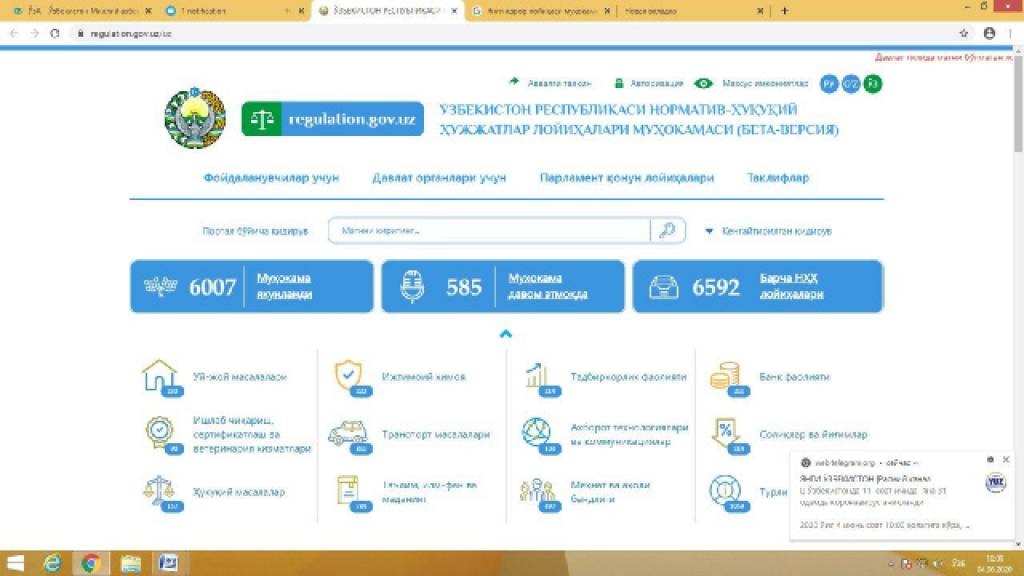This screenshot has height=576, width=1024.
Task: Open the 585 ongoing discussions tile
Action: click(503, 287)
